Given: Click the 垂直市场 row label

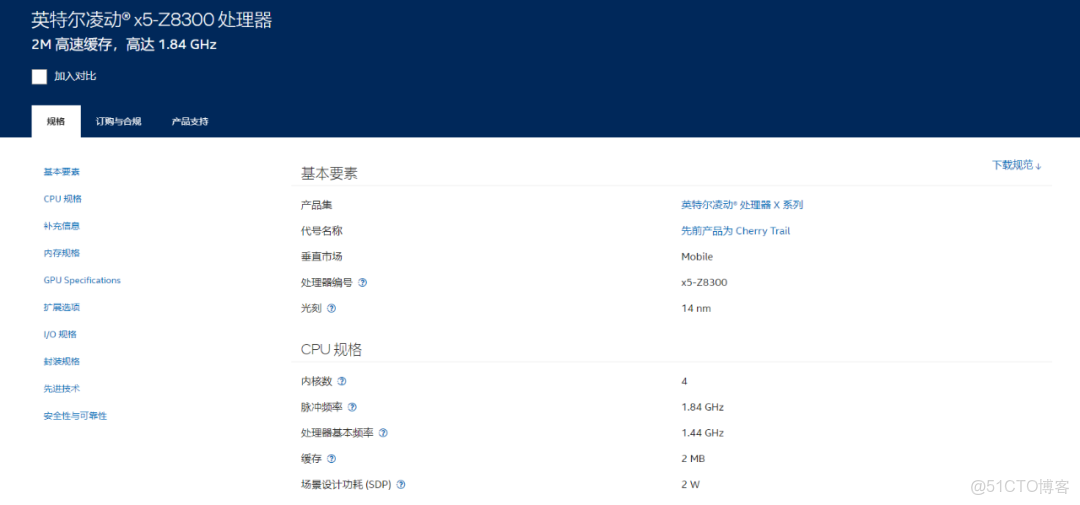Looking at the screenshot, I should [x=322, y=257].
